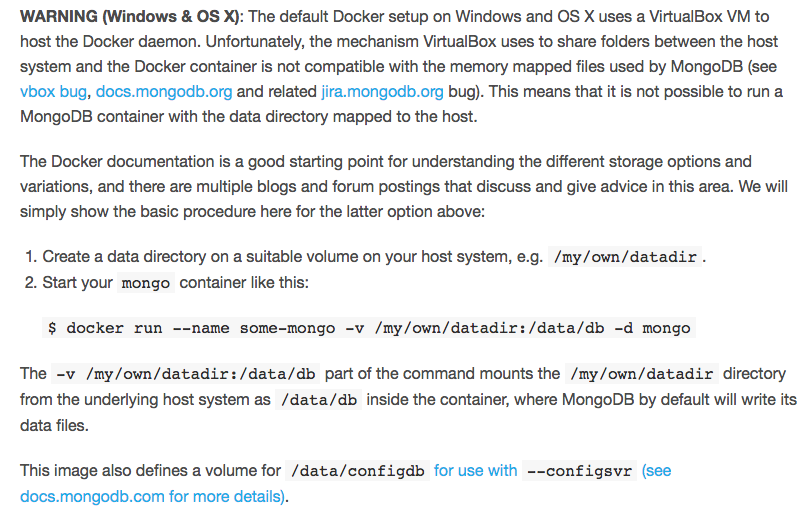This screenshot has width=810, height=517.
Task: Open the "vbox bug" link
Action: coord(53,91)
